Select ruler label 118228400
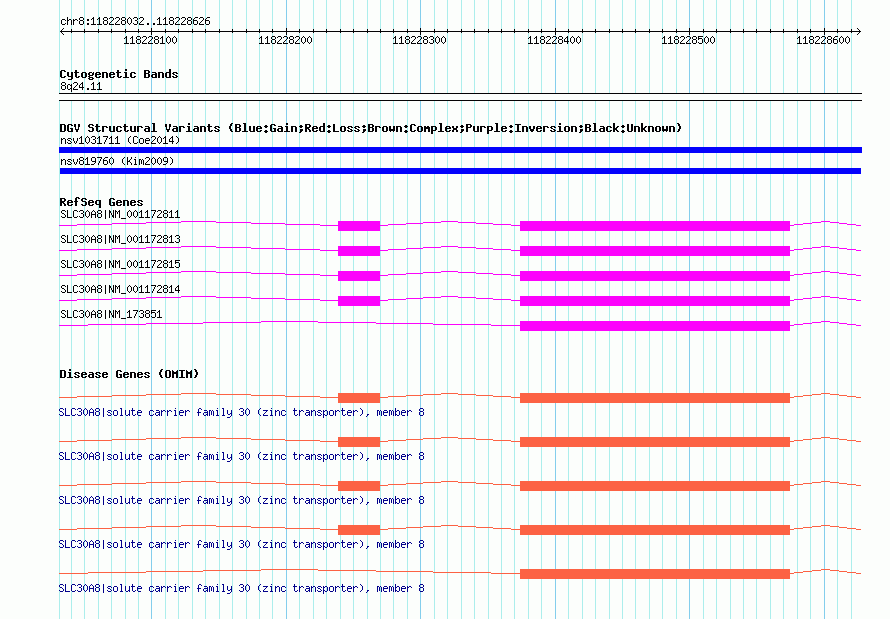Viewport: 890px width, 619px height. tap(554, 40)
